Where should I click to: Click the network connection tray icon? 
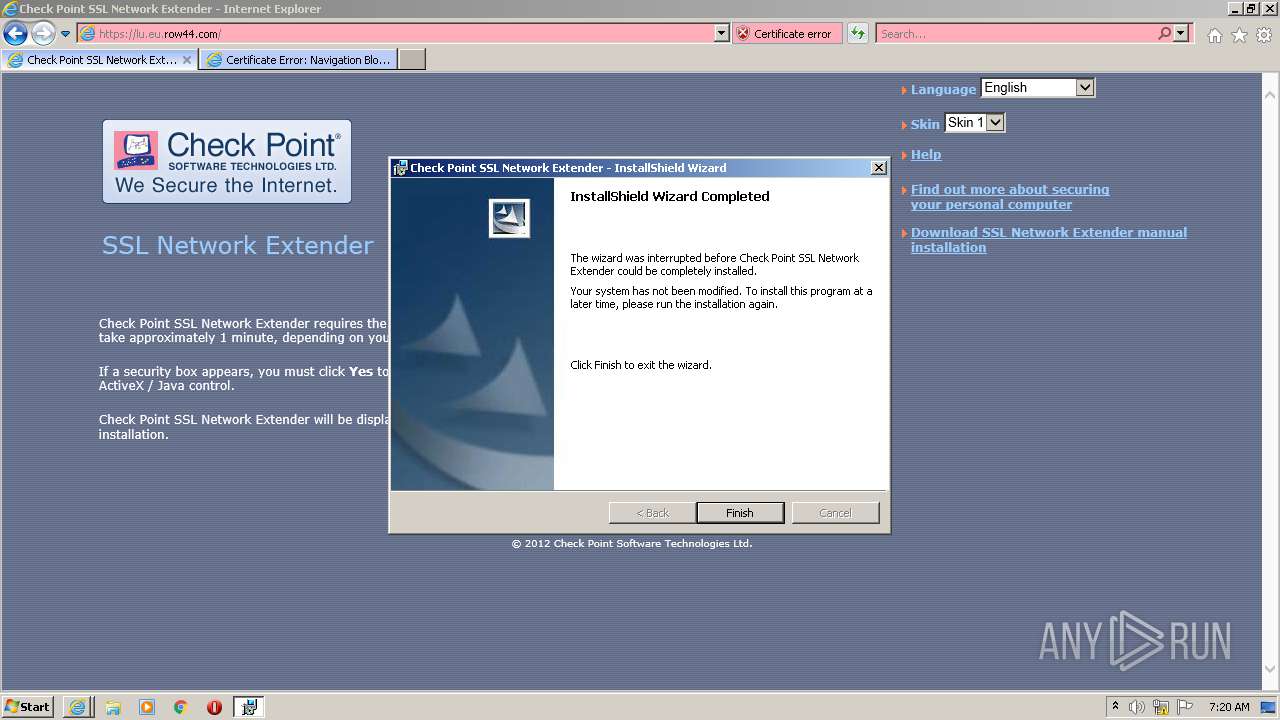tap(1161, 707)
